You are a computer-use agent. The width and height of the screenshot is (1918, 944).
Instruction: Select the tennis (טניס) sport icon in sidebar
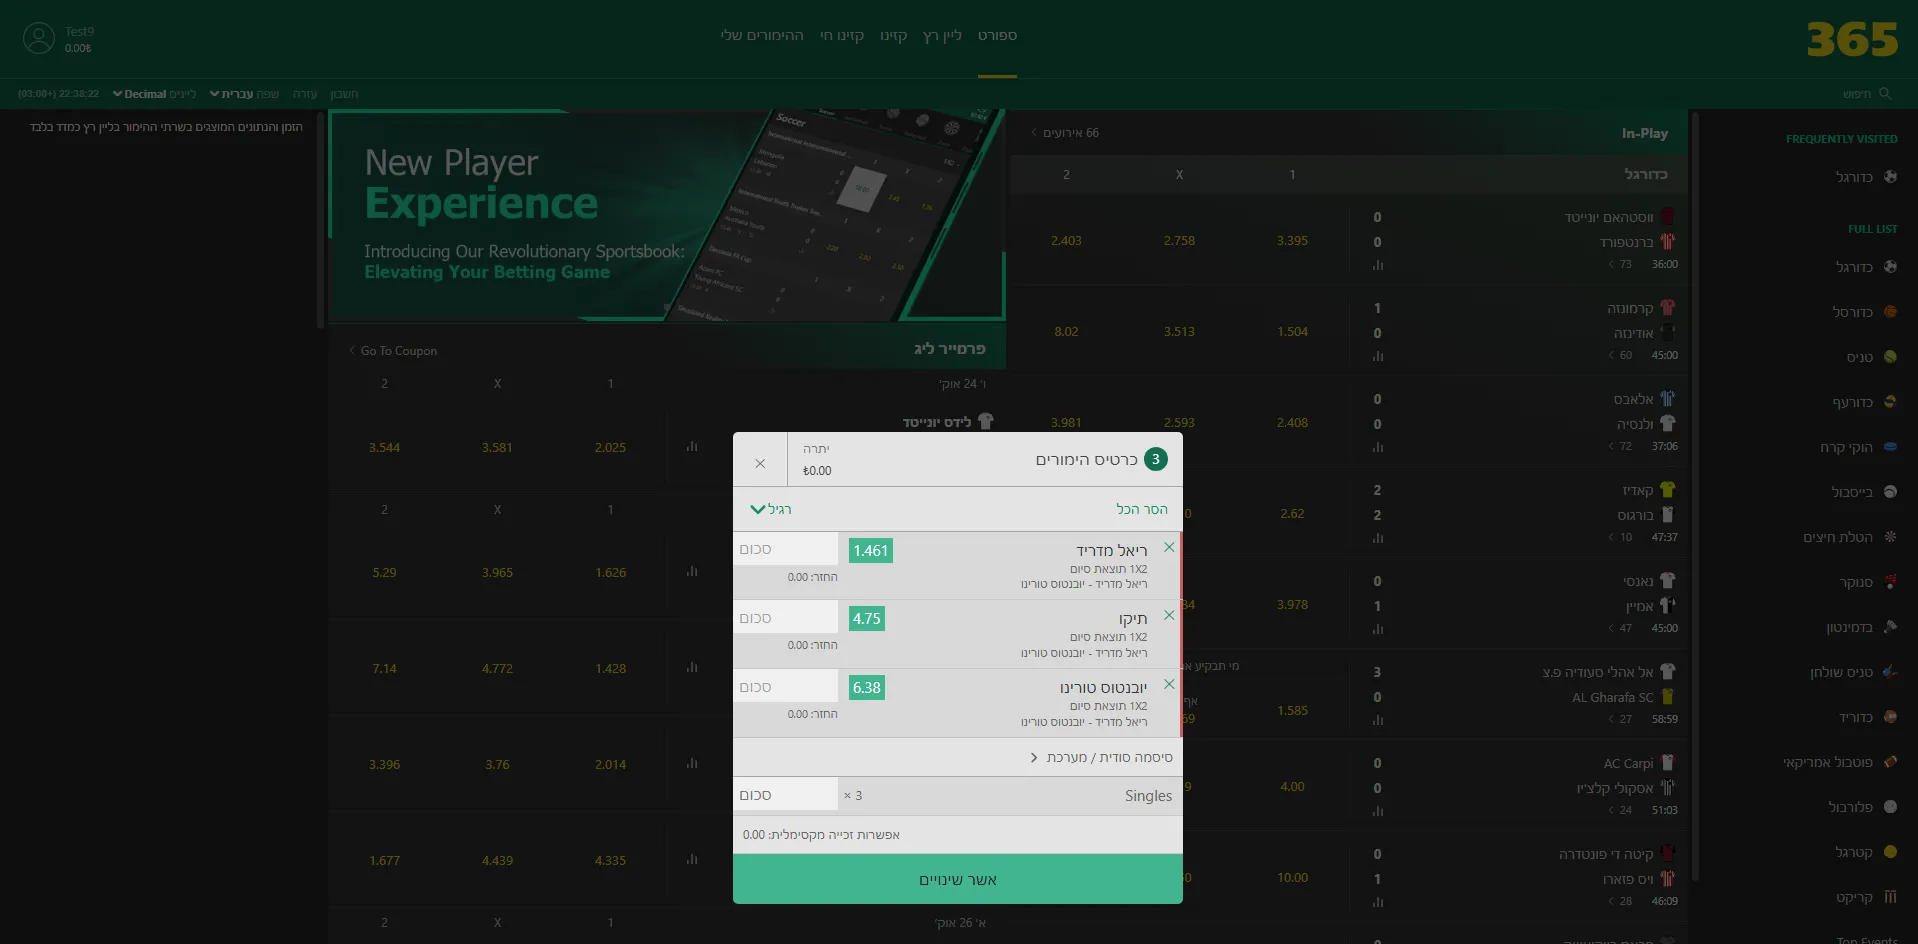click(1890, 356)
